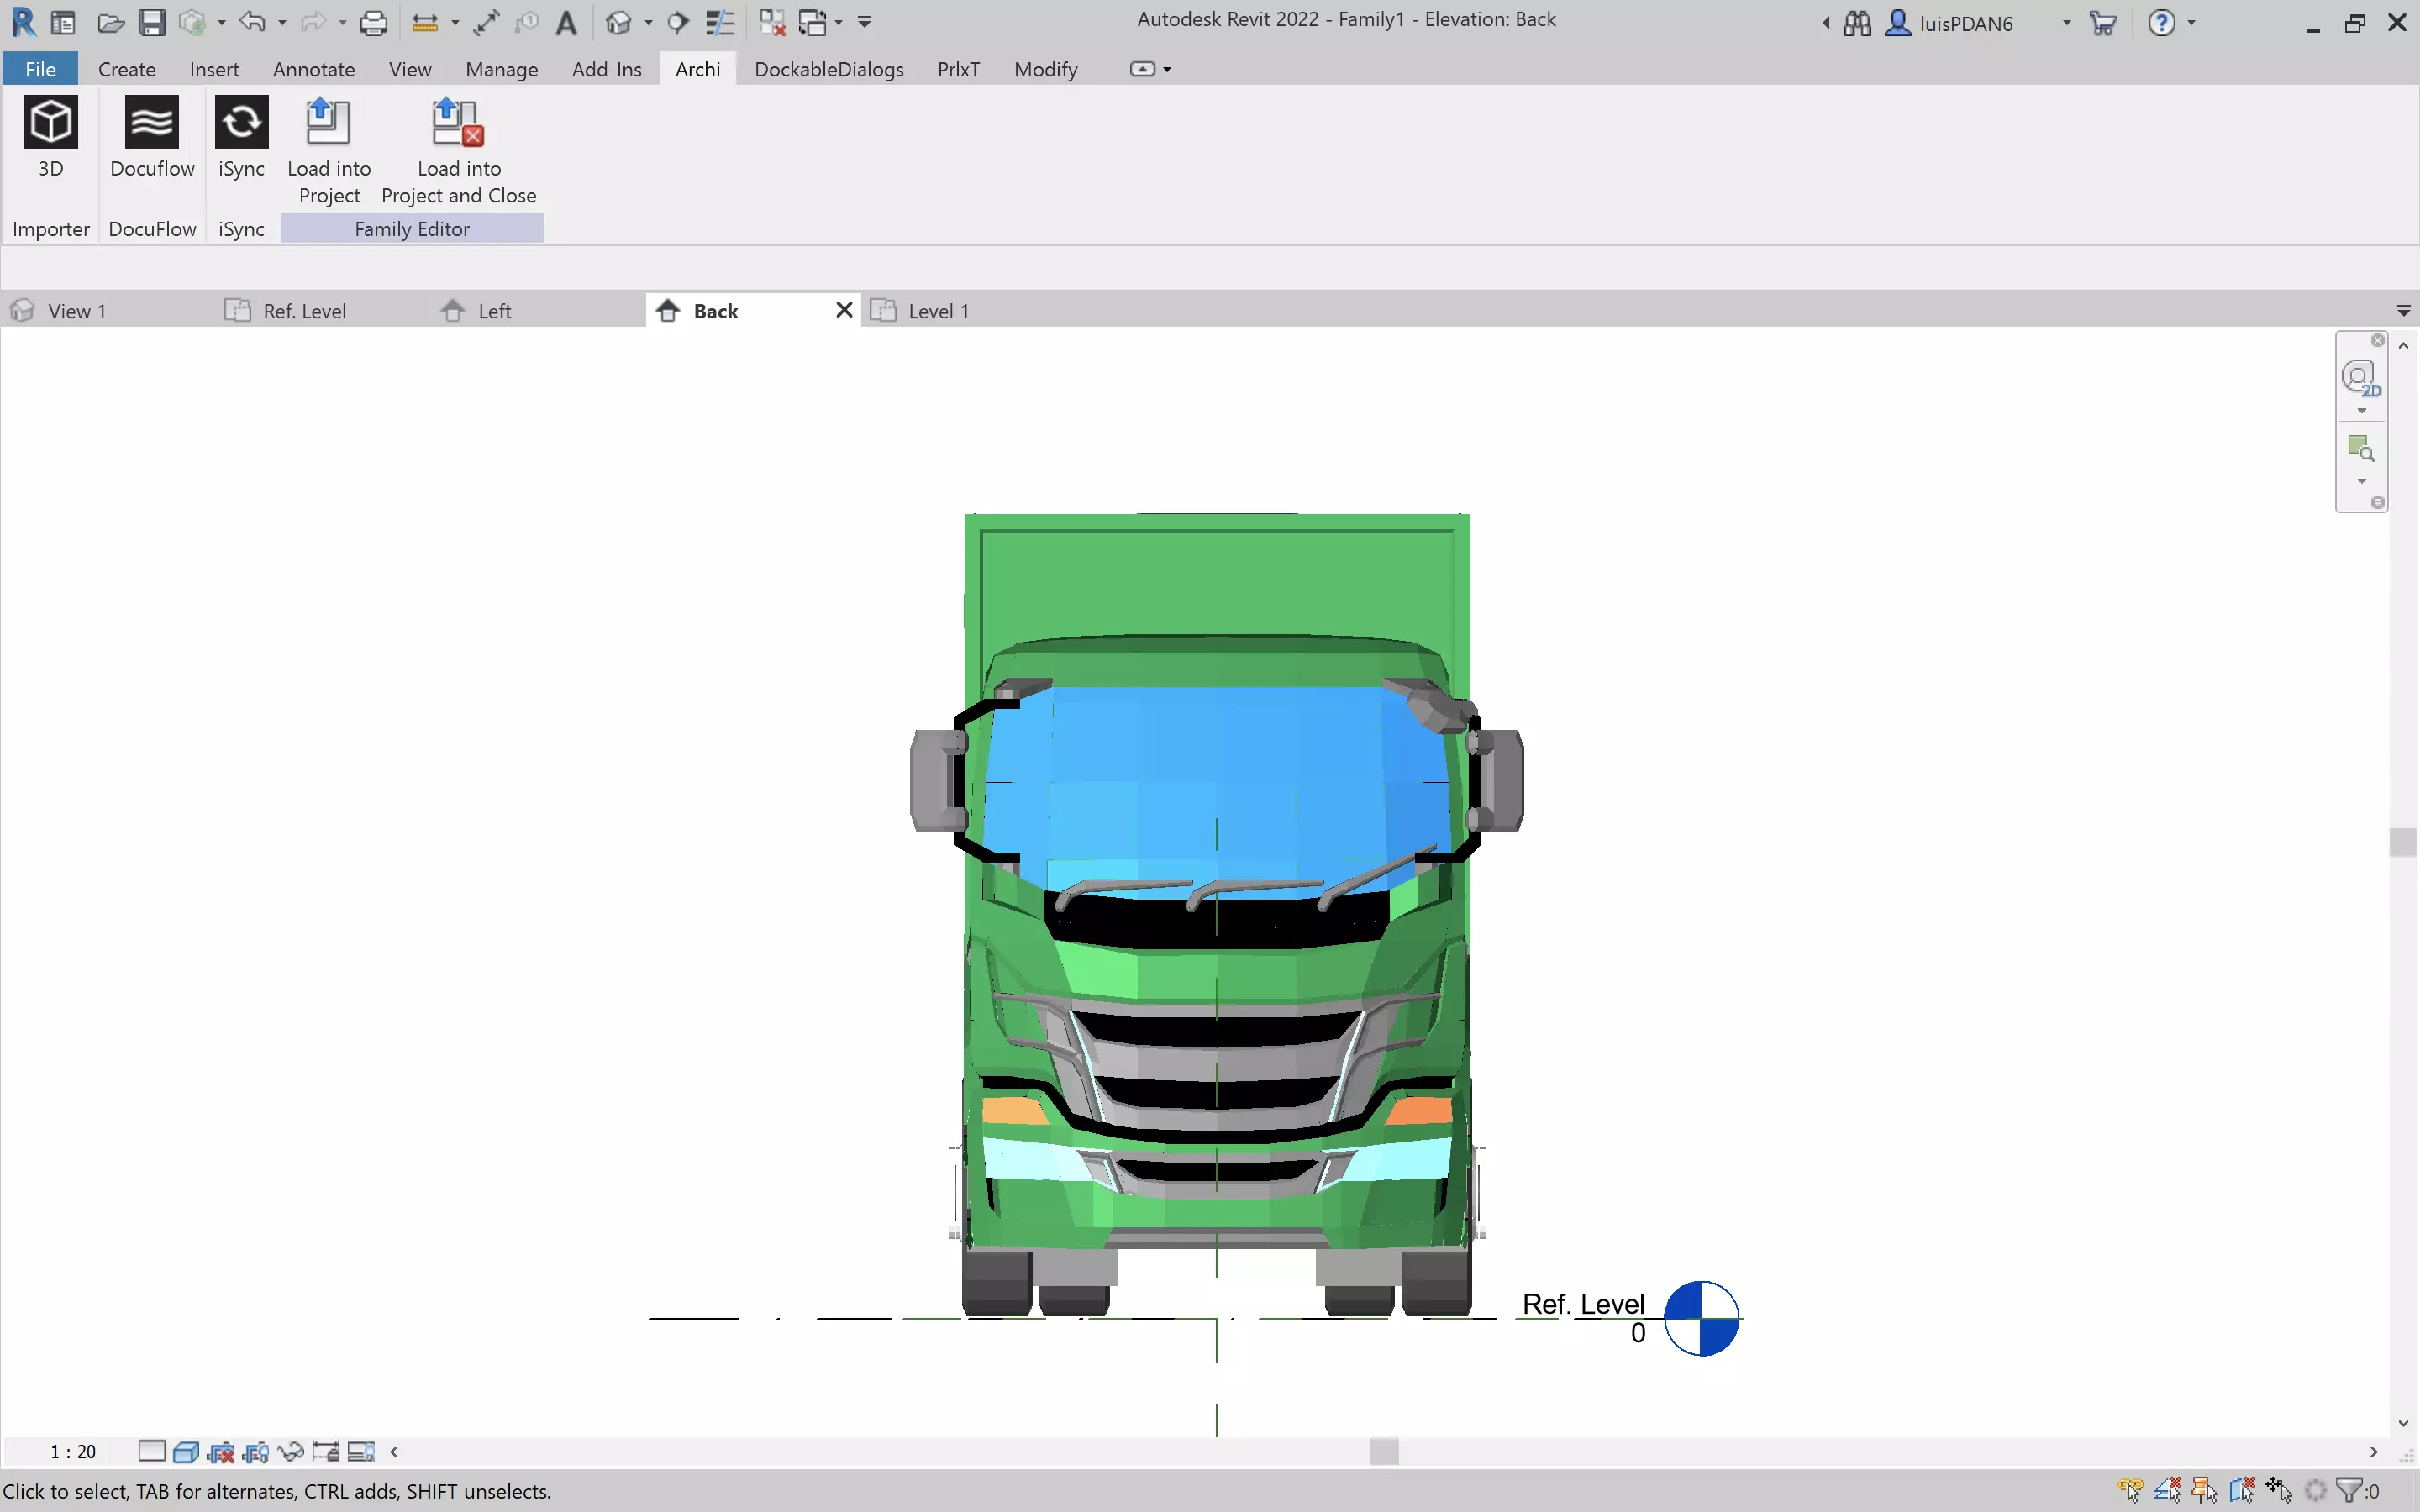Switch to the Manage ribbon tab
This screenshot has height=1512, width=2420.
[501, 69]
